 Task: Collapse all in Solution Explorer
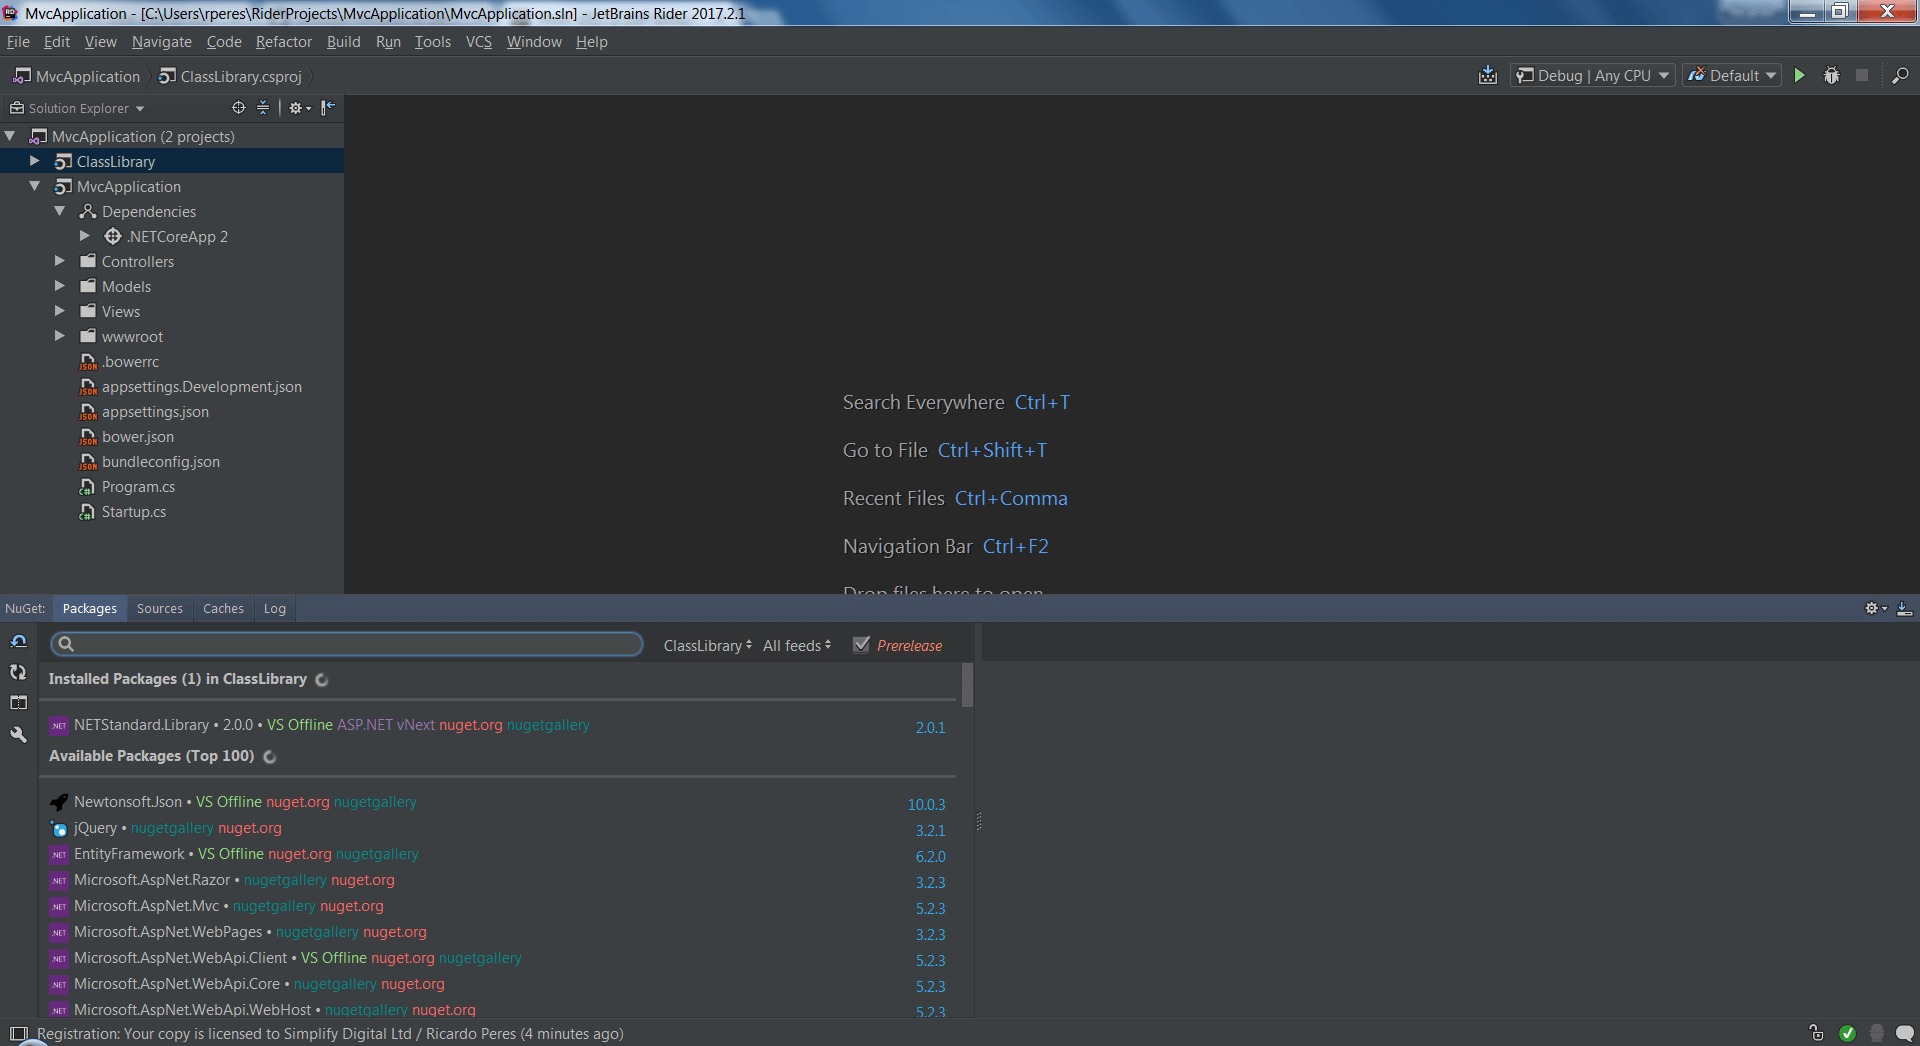pos(263,108)
